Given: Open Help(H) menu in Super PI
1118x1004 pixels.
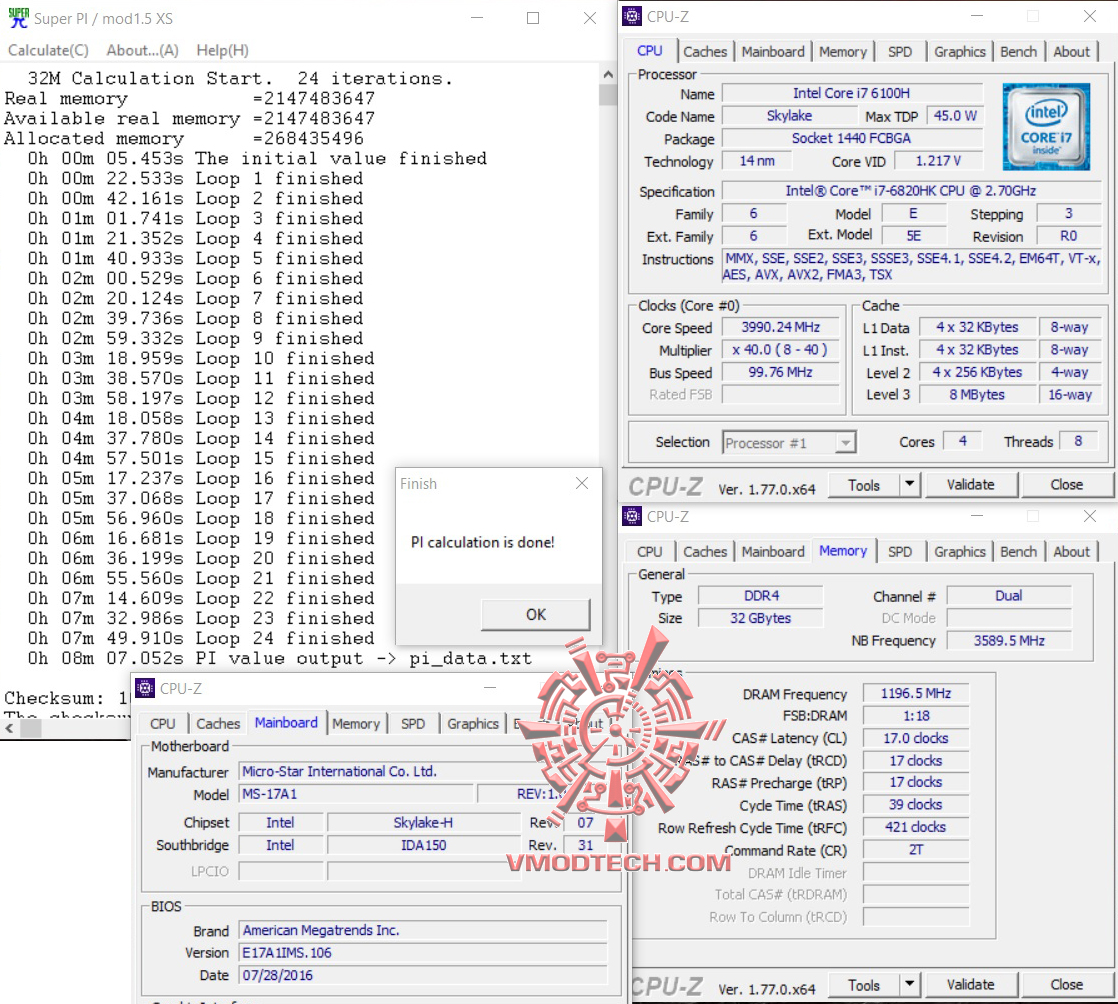Looking at the screenshot, I should tap(222, 50).
